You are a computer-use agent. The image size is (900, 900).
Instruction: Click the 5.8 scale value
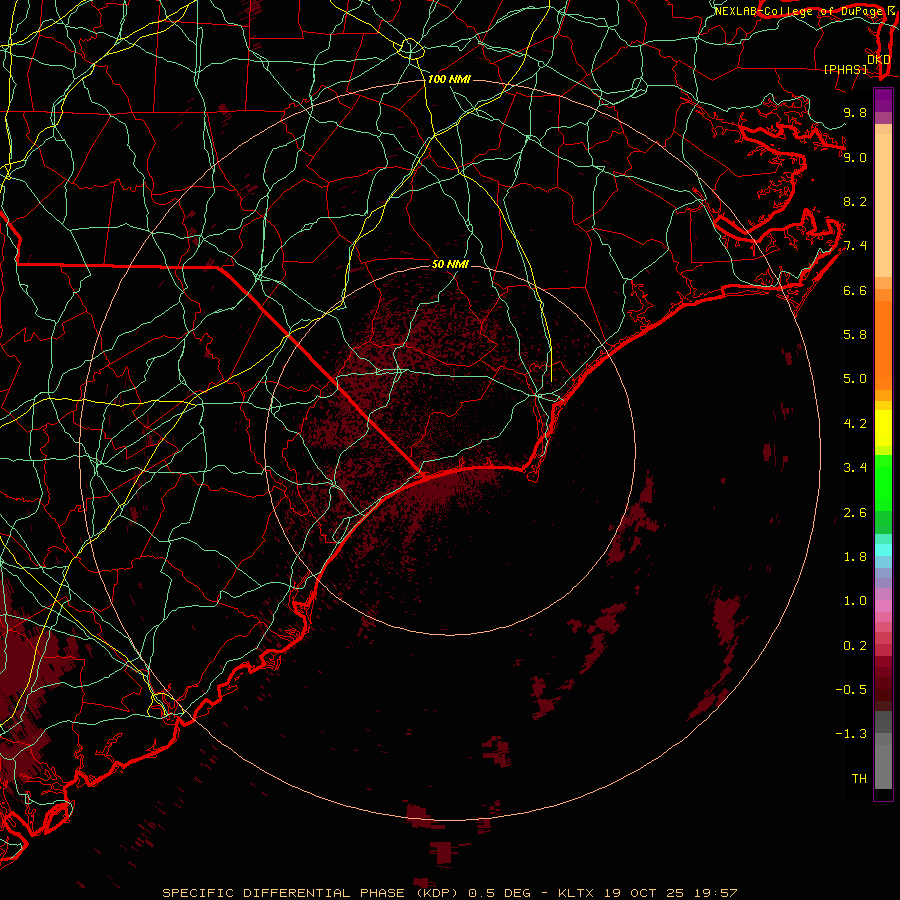pyautogui.click(x=855, y=335)
